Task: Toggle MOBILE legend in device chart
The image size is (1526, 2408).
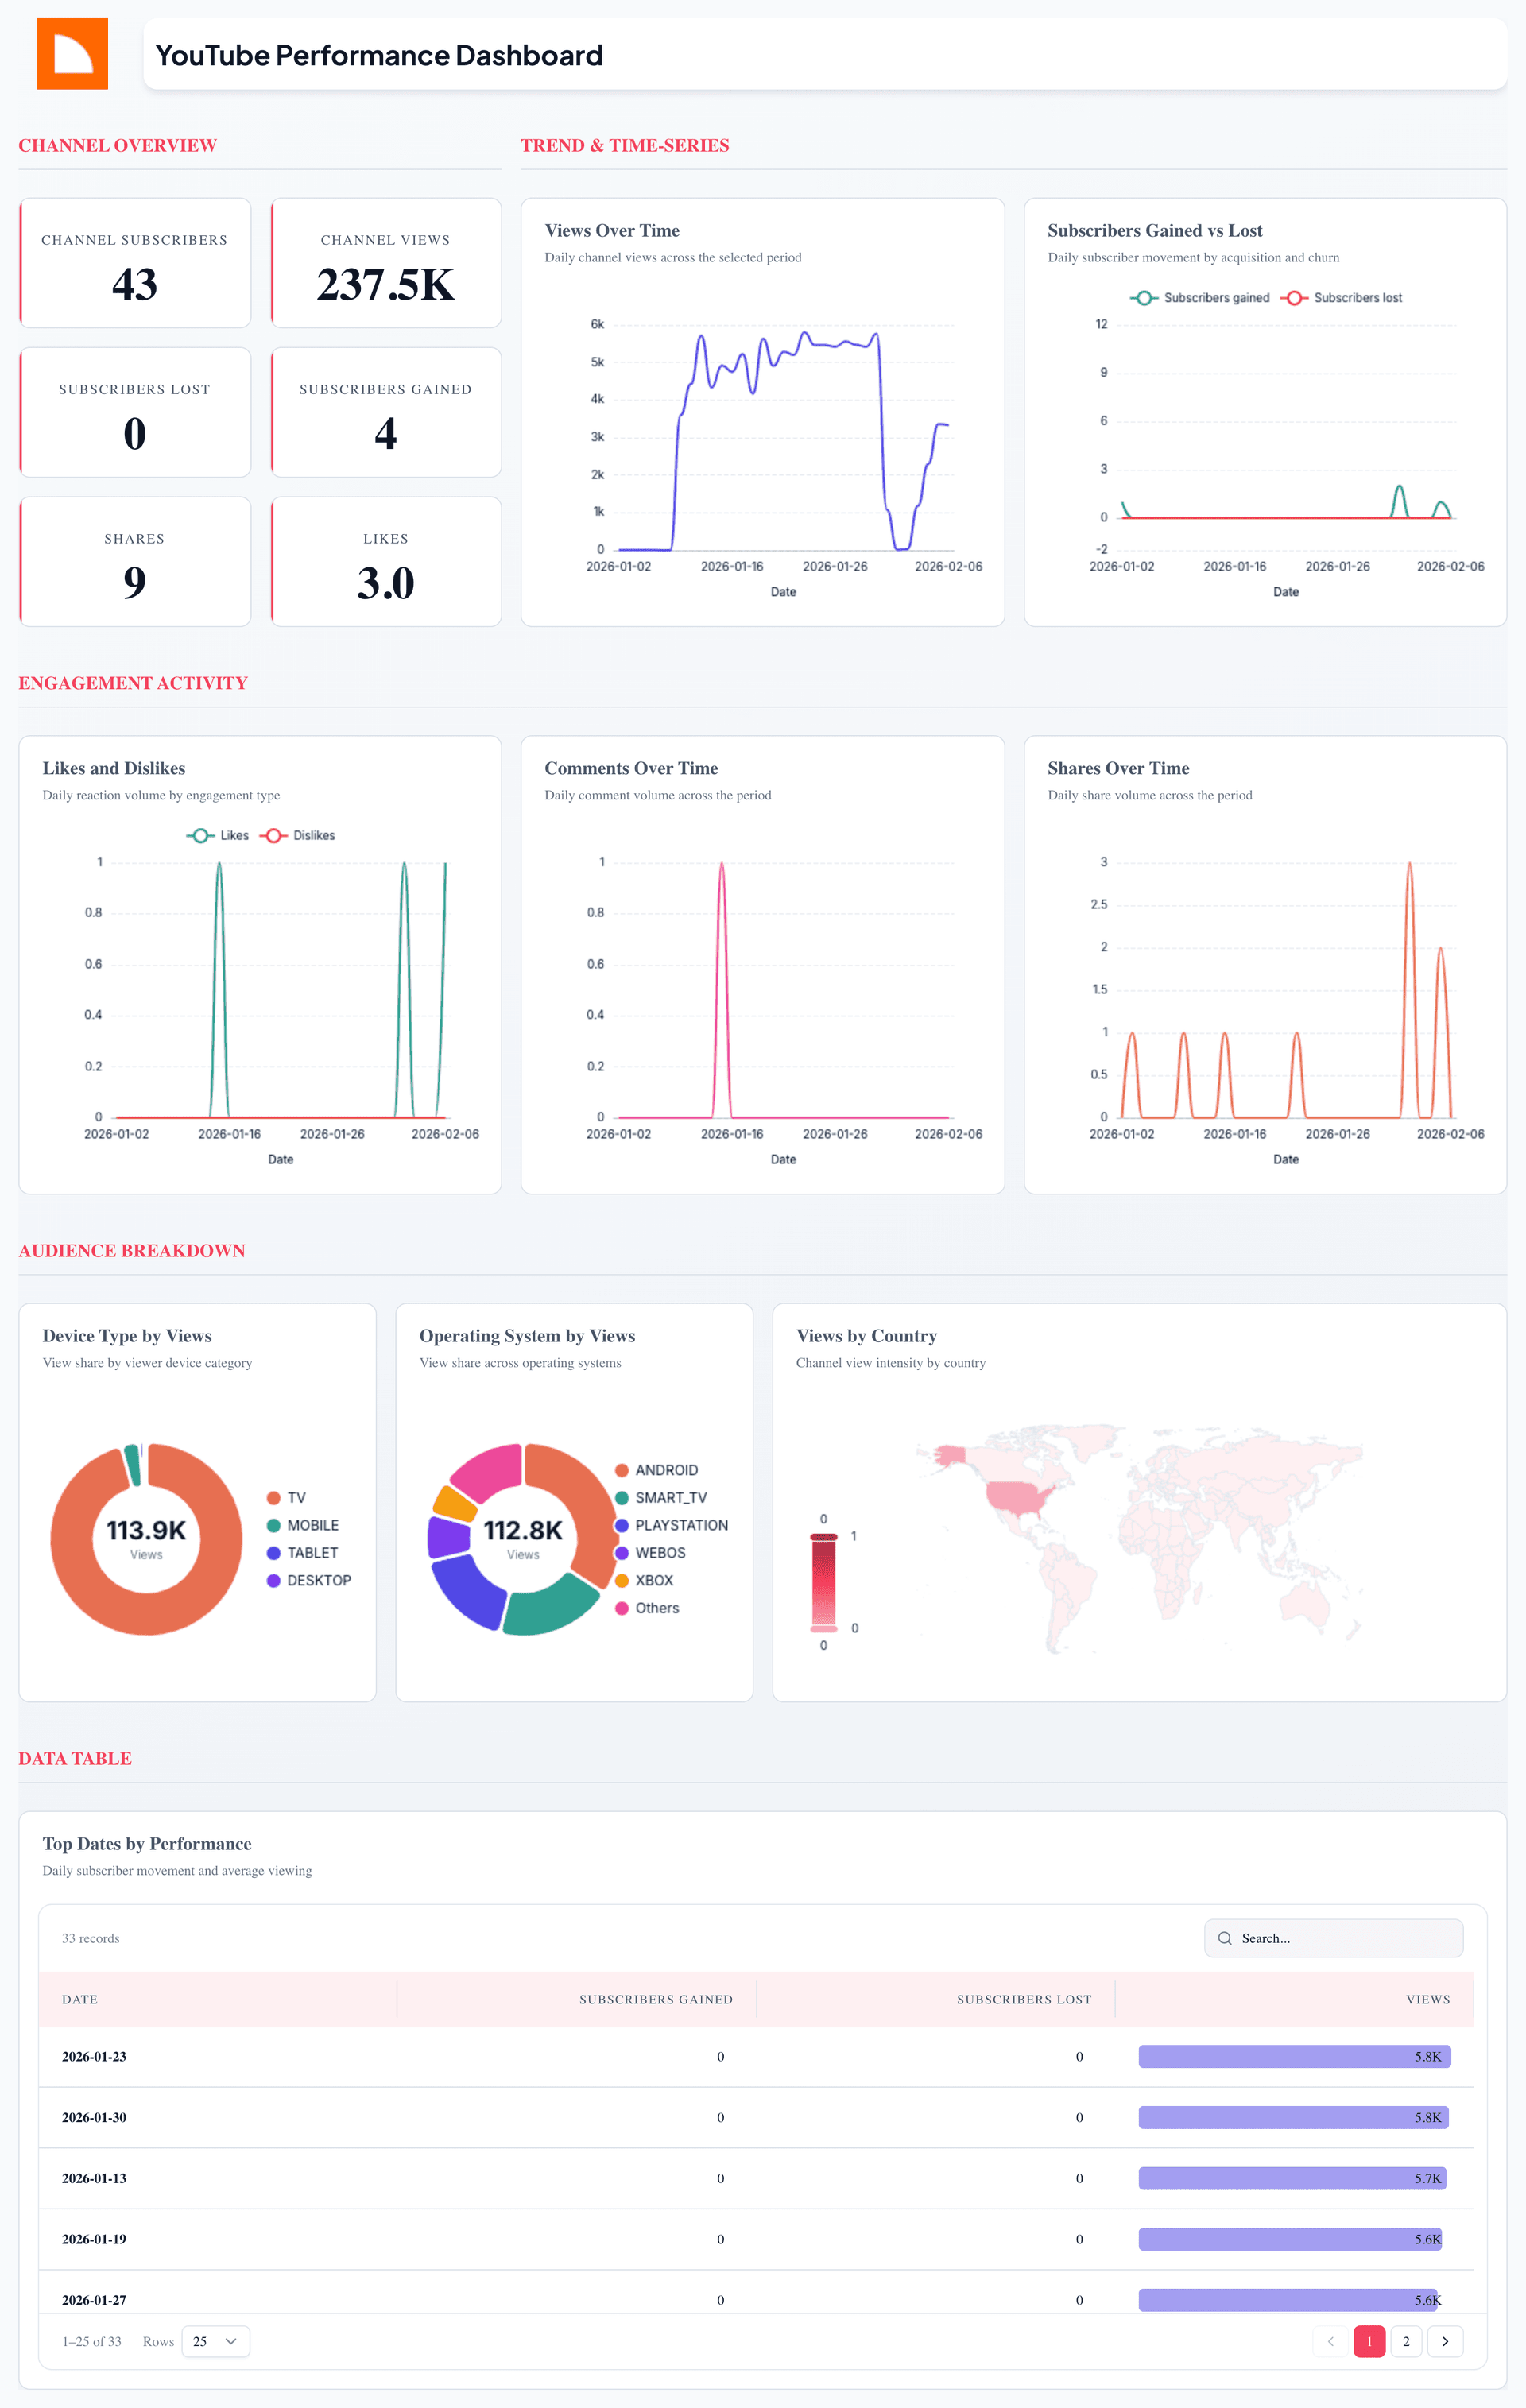Action: [x=303, y=1525]
